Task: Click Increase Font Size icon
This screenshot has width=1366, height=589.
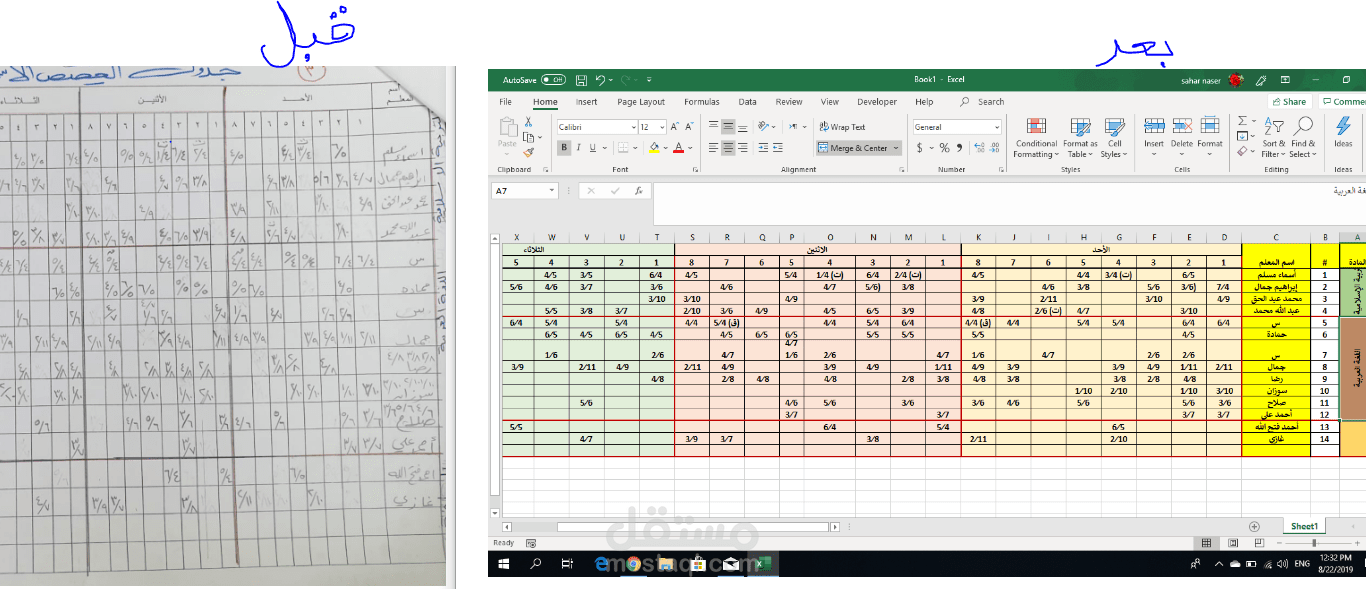Action: 675,127
